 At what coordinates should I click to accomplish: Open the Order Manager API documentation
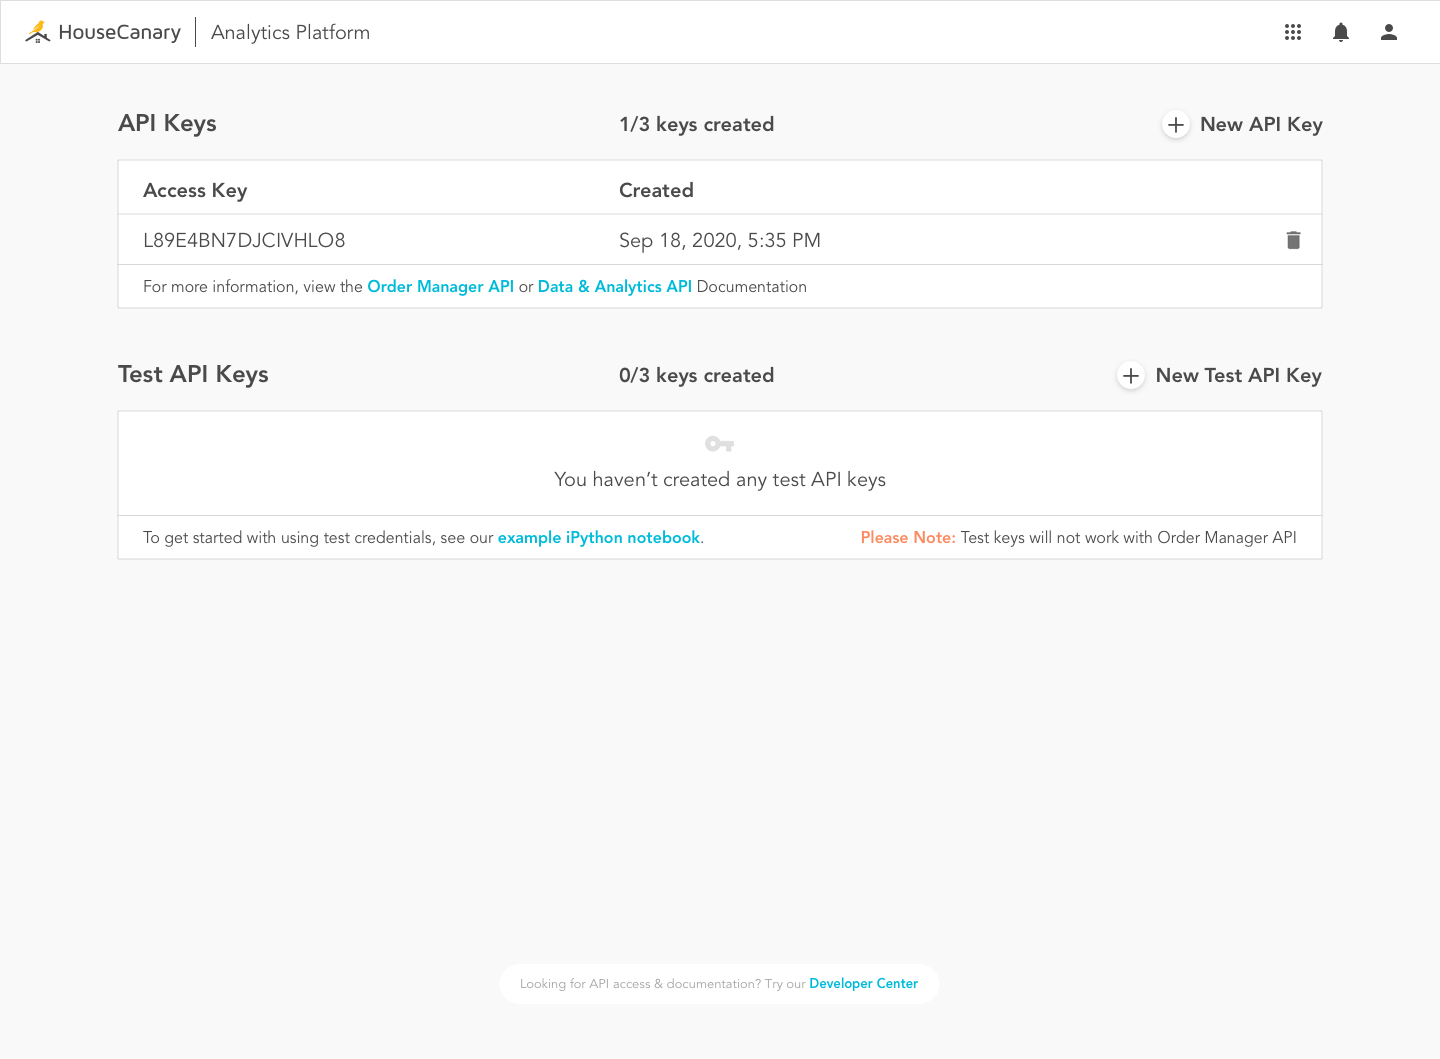tap(441, 286)
